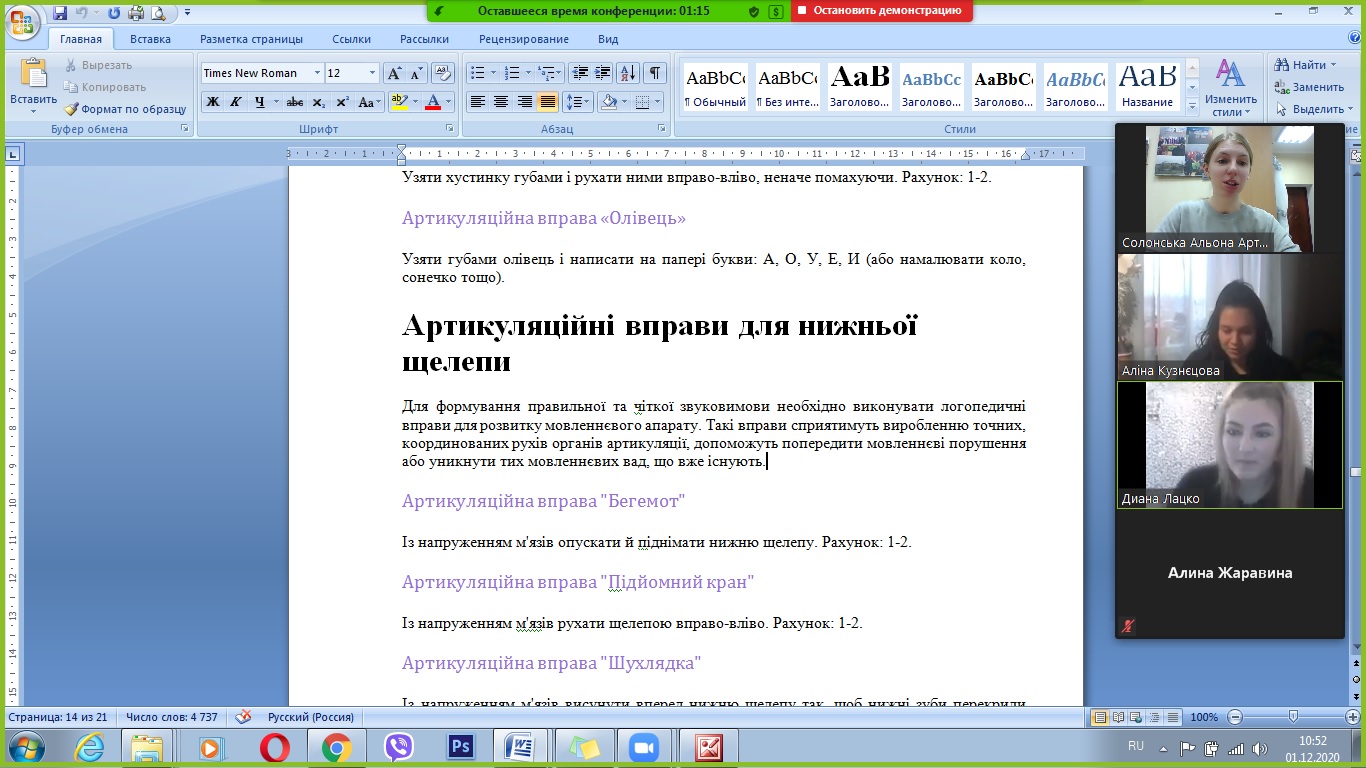Image resolution: width=1366 pixels, height=768 pixels.
Task: Click the Остановить демонстрацию button
Action: 881,11
